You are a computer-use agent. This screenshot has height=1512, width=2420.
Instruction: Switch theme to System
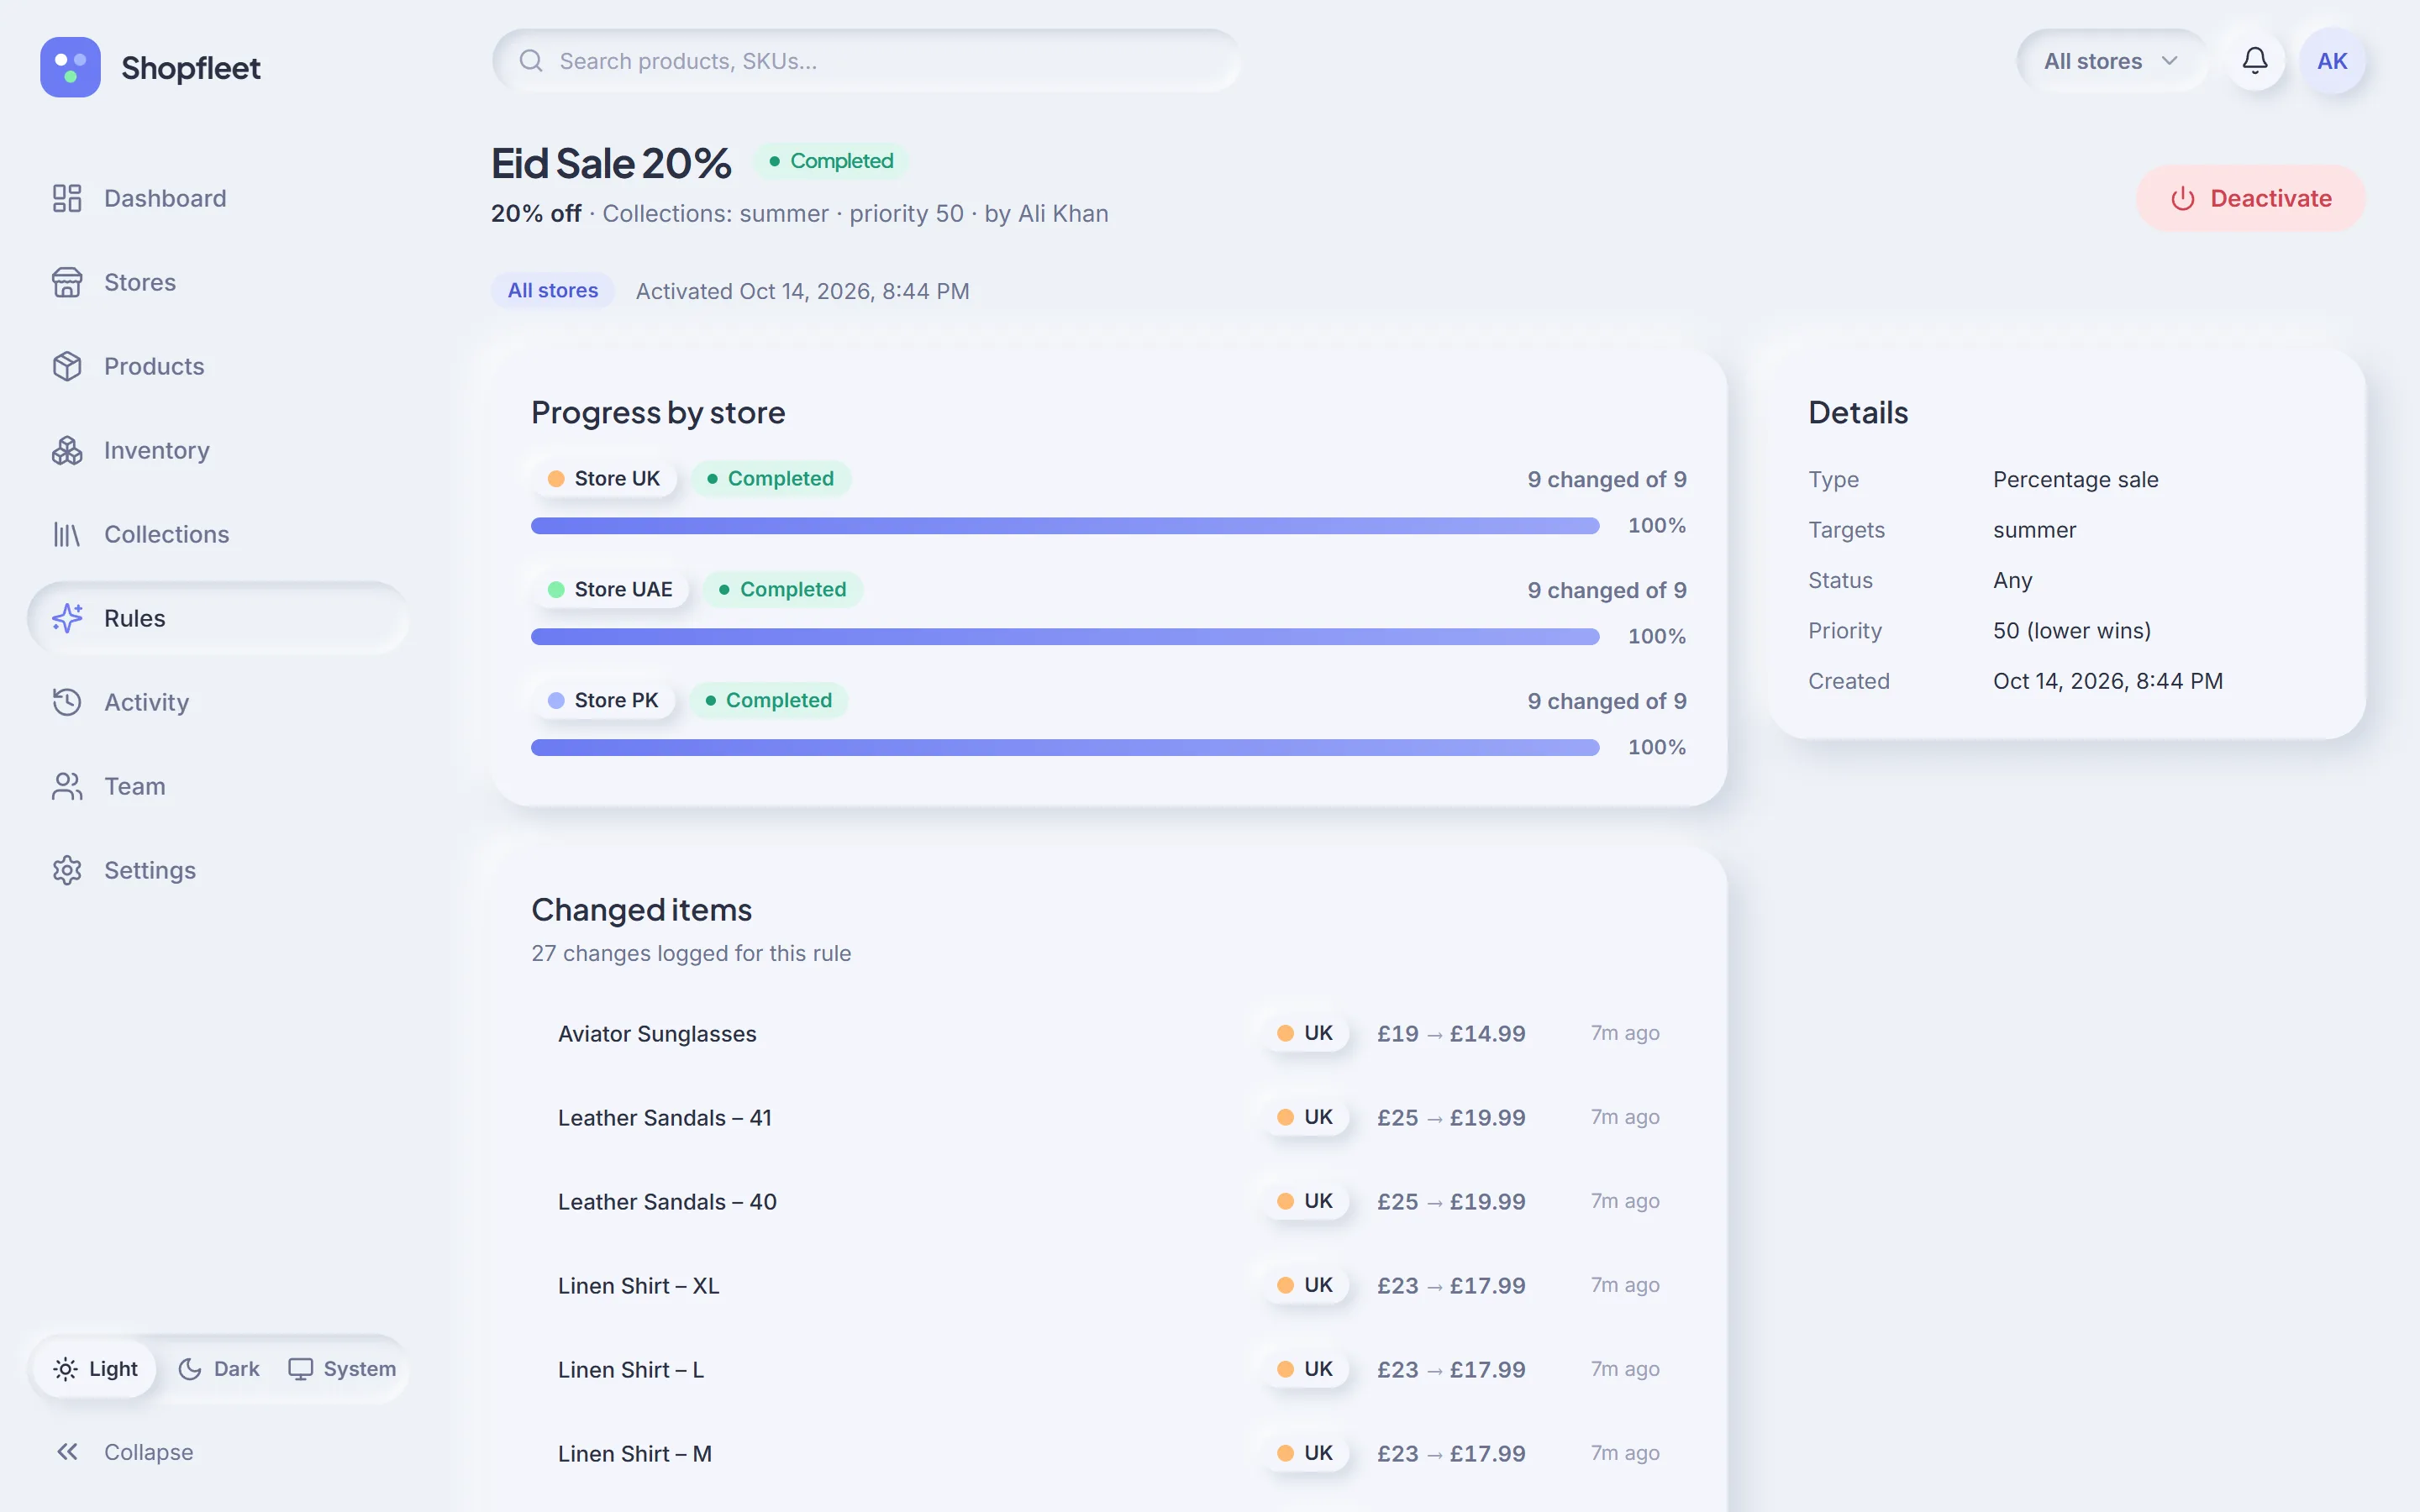click(x=342, y=1369)
